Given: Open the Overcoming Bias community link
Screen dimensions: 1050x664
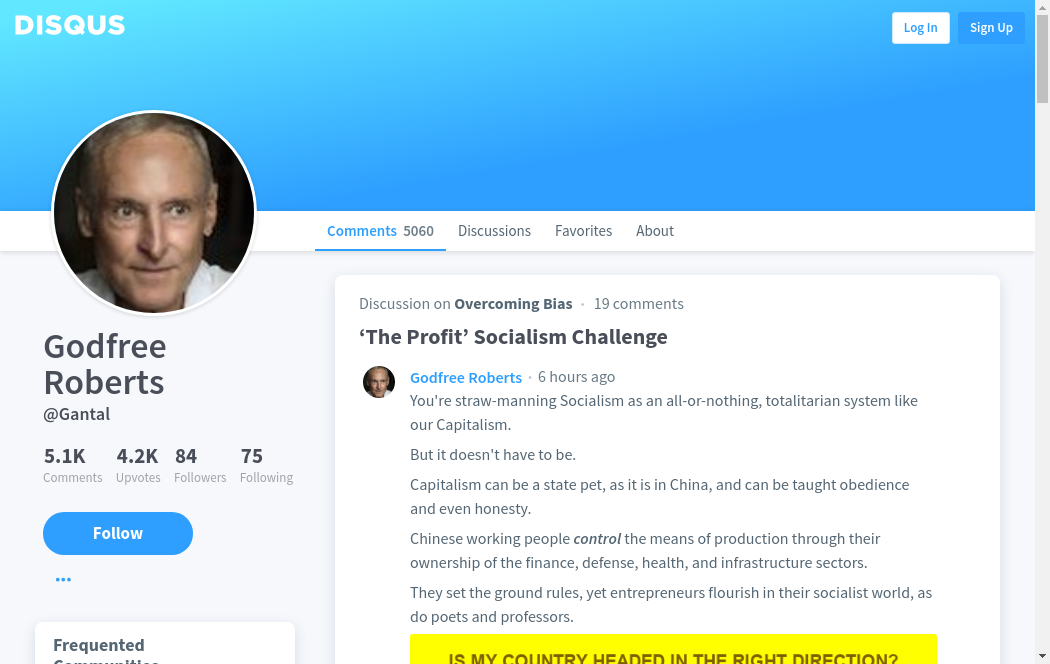Looking at the screenshot, I should (x=513, y=304).
